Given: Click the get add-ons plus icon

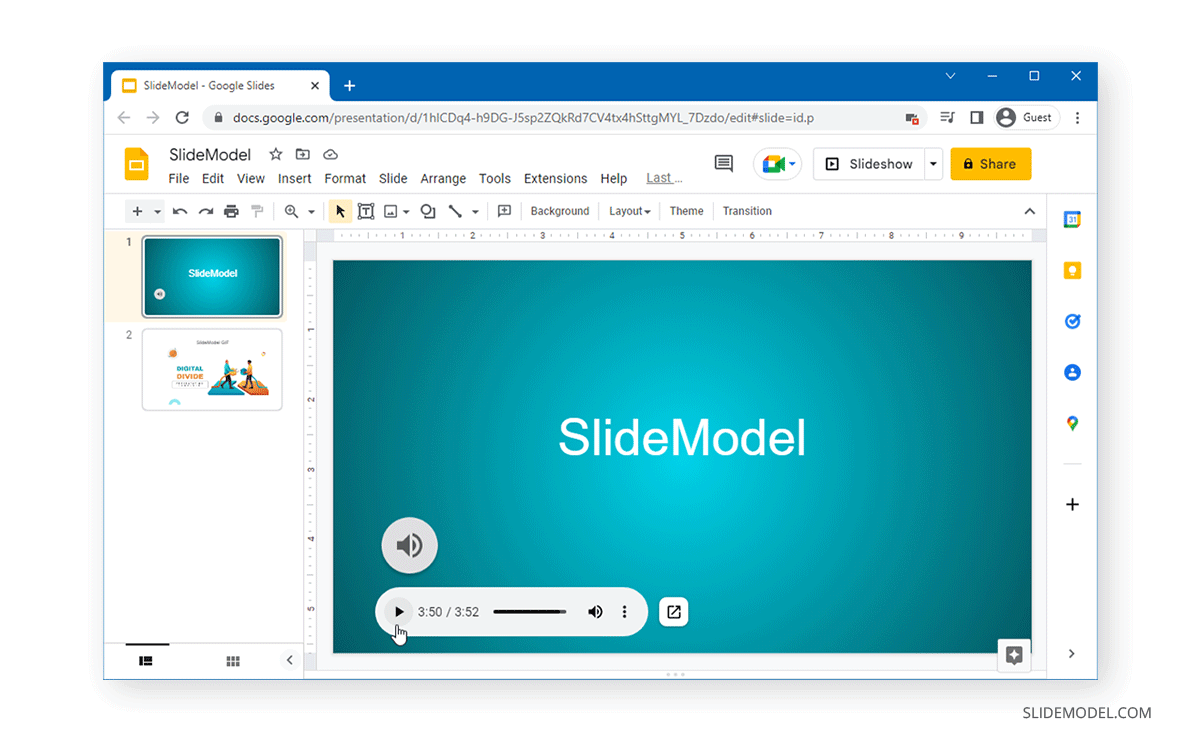Looking at the screenshot, I should pyautogui.click(x=1072, y=504).
